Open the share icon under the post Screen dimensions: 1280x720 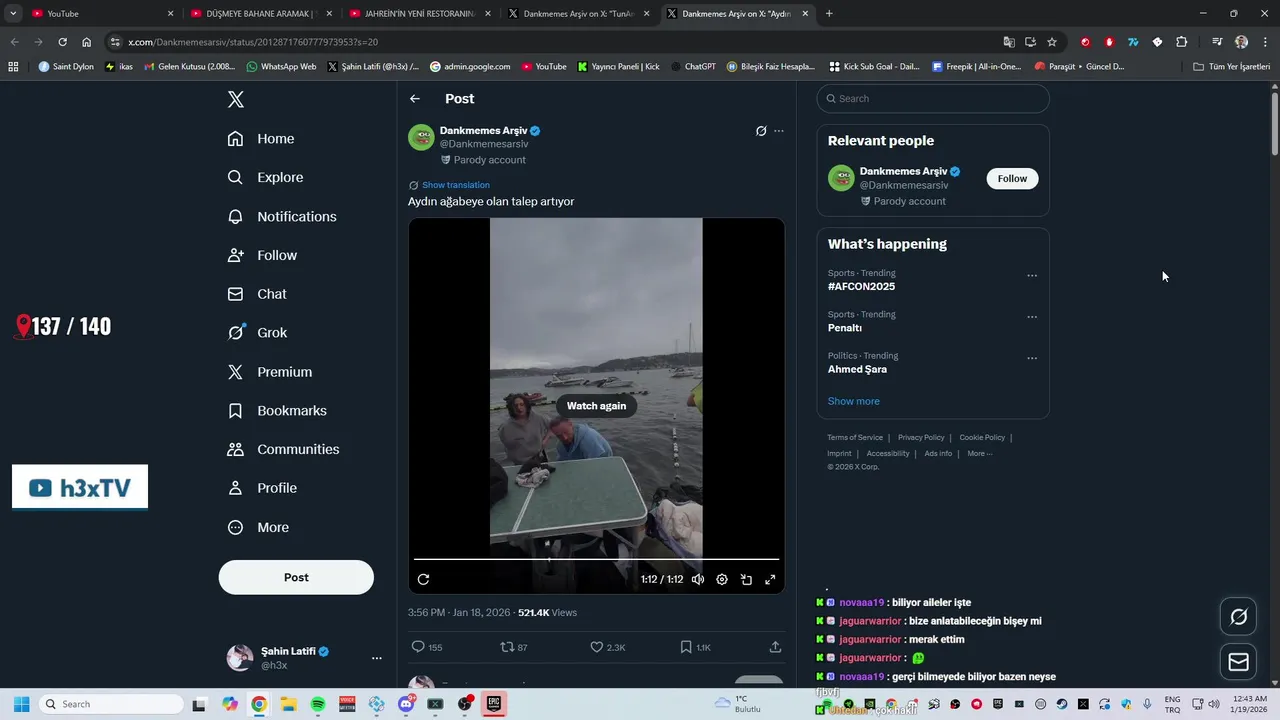coord(775,647)
